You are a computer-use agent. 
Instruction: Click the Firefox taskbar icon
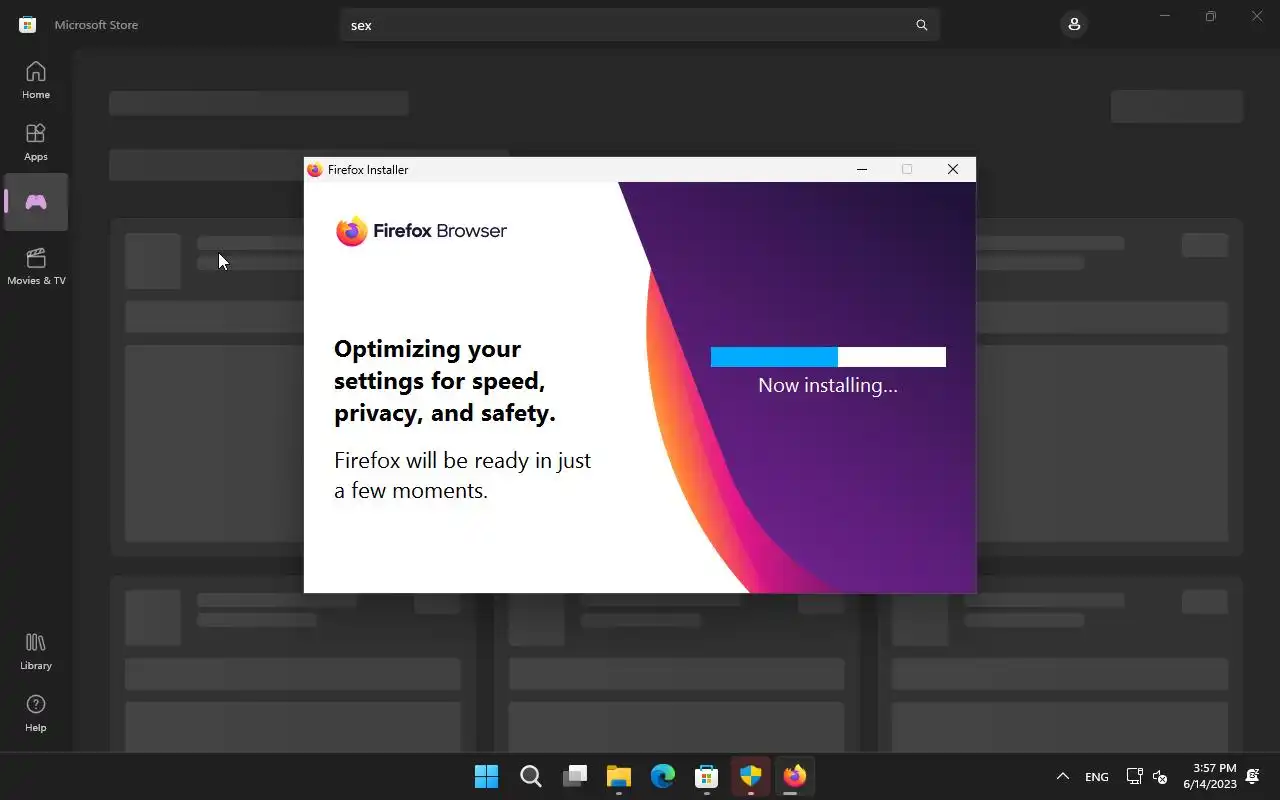[795, 776]
